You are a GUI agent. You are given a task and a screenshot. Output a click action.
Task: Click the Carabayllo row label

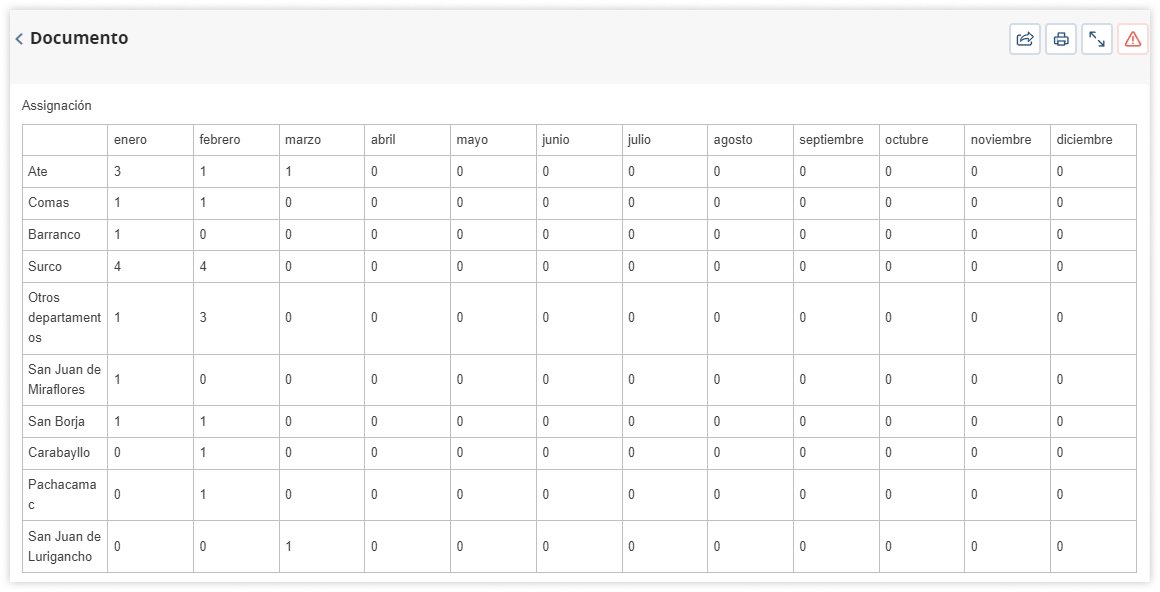(59, 452)
